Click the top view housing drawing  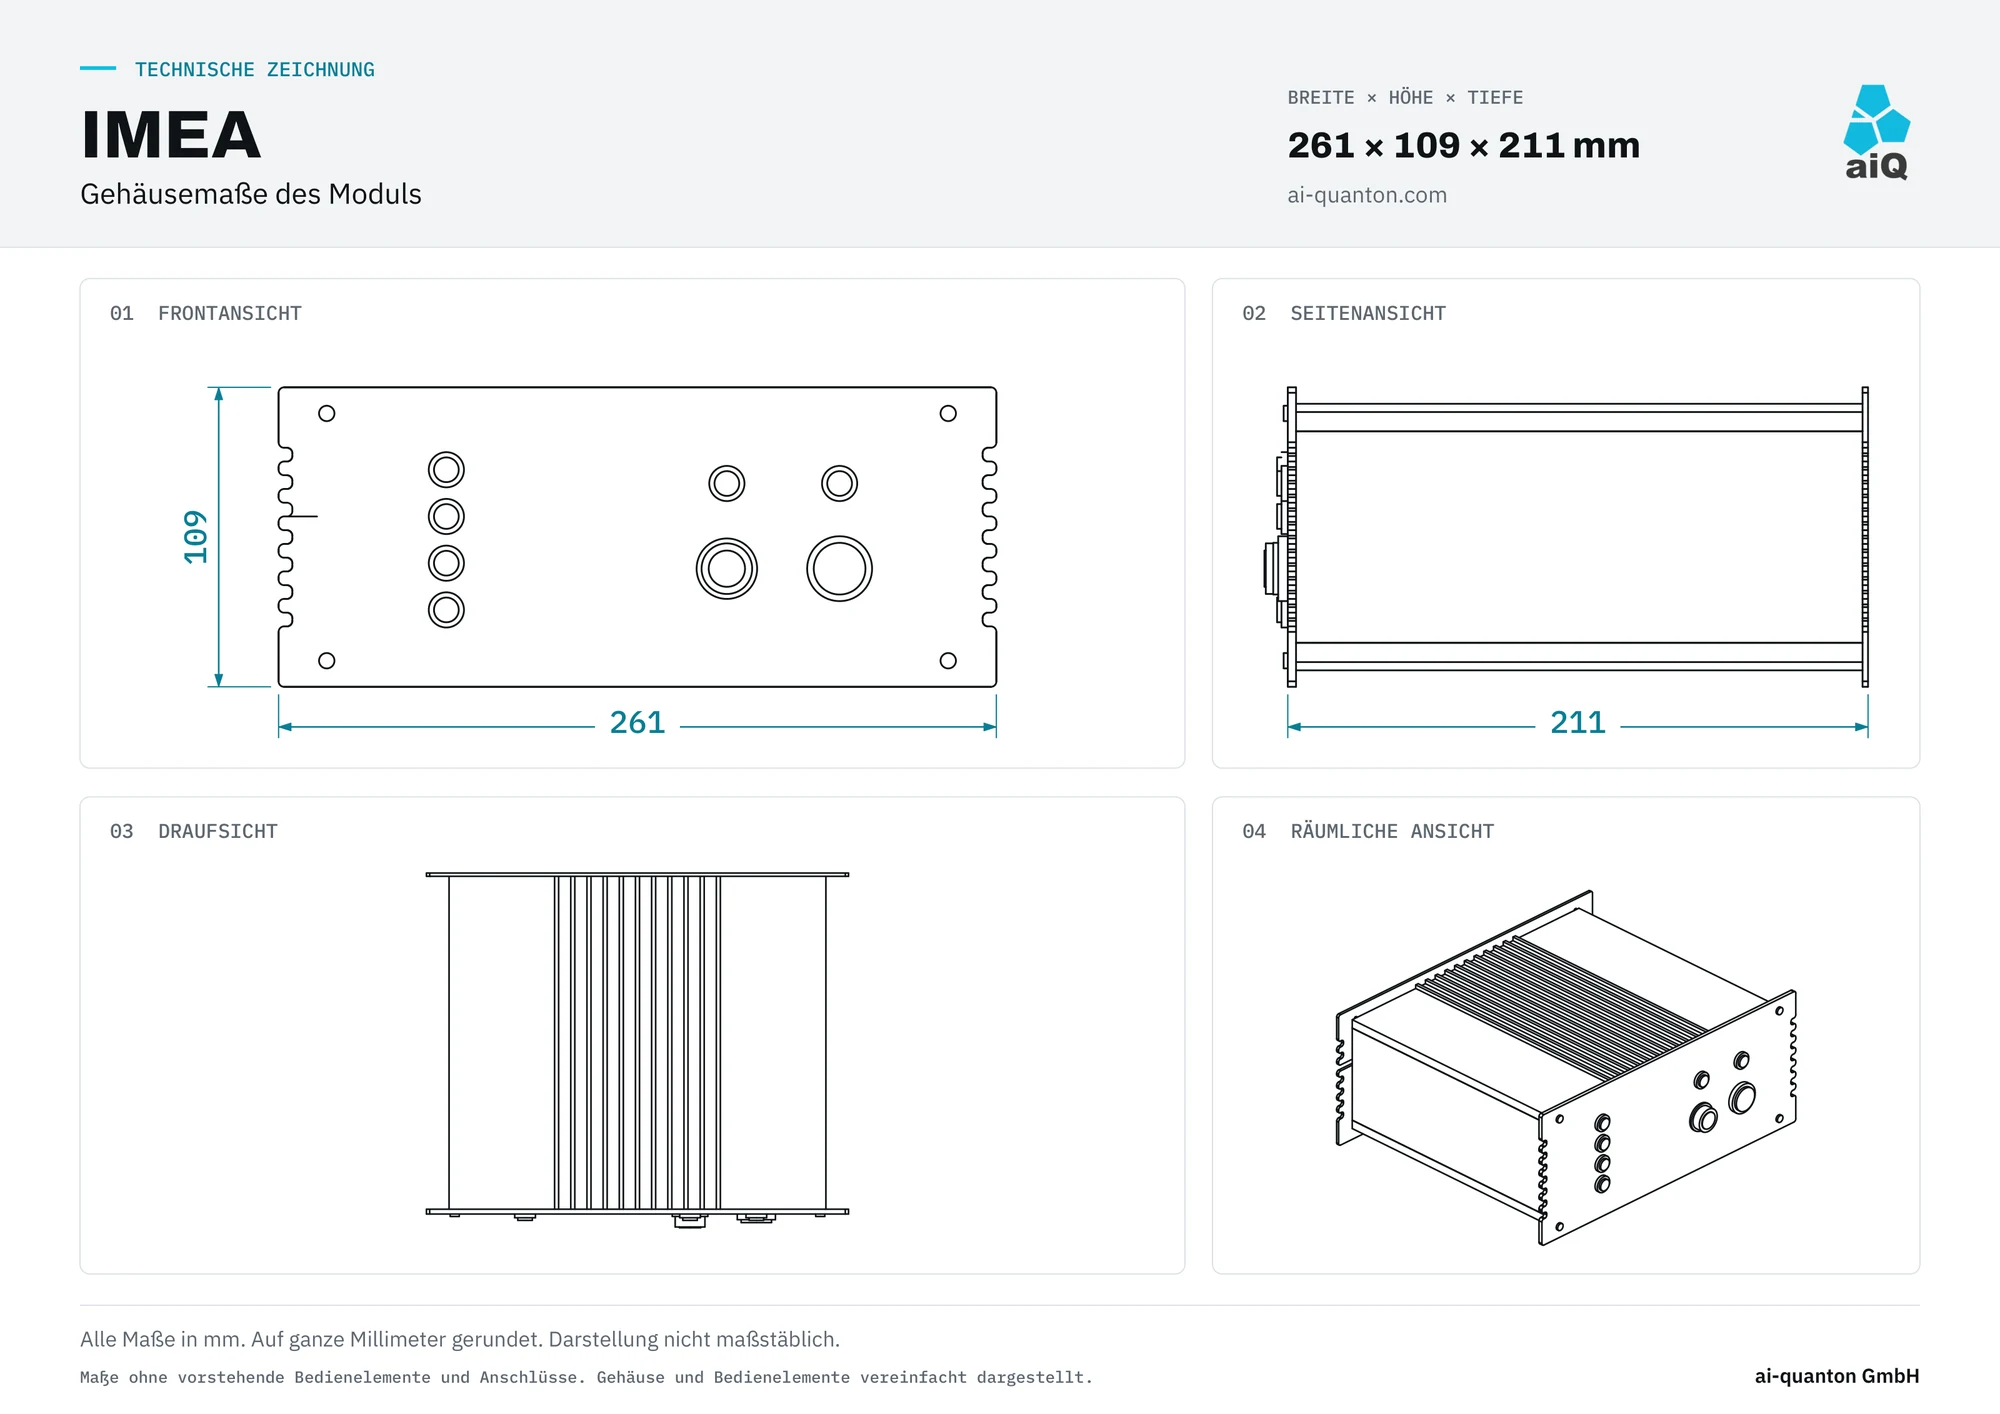pos(637,1049)
